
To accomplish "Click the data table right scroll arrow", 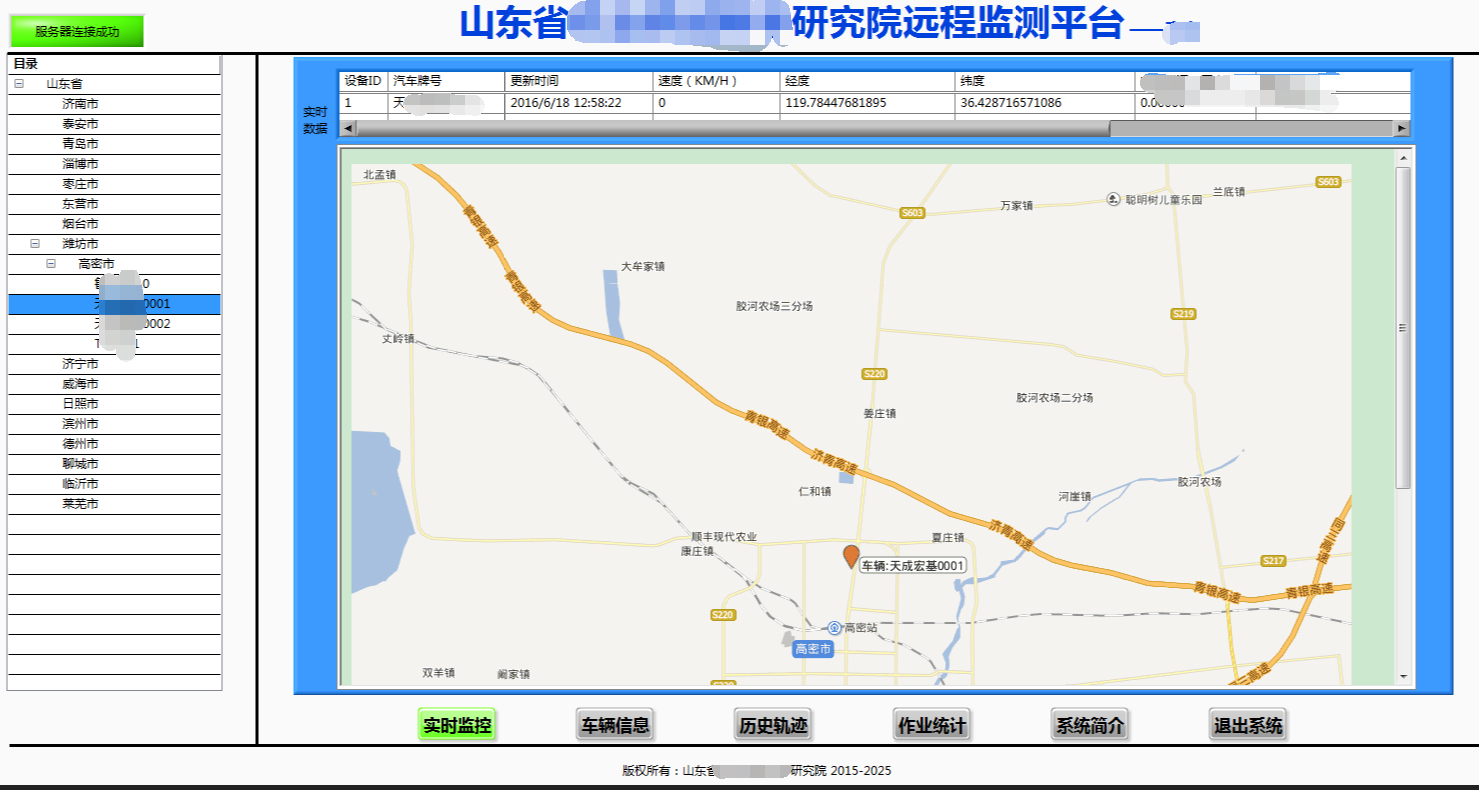I will coord(1402,128).
